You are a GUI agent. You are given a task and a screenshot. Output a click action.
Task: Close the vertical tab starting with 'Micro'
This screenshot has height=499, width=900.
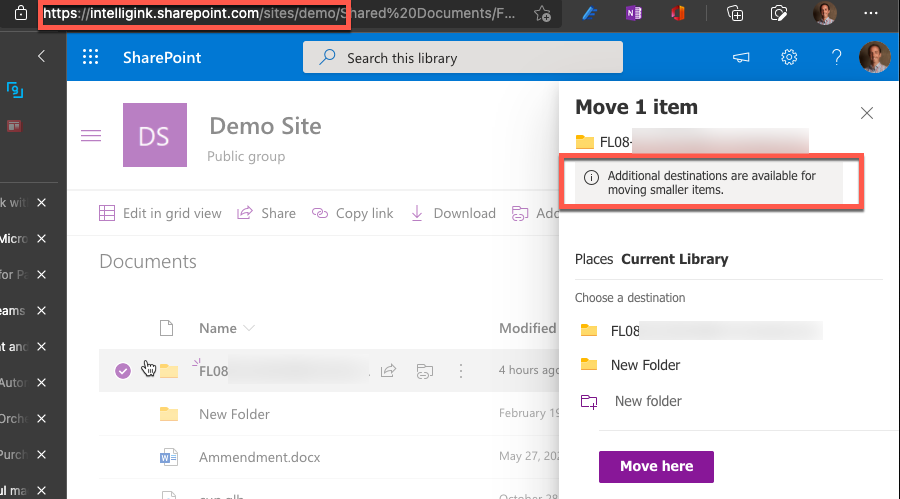coord(41,238)
